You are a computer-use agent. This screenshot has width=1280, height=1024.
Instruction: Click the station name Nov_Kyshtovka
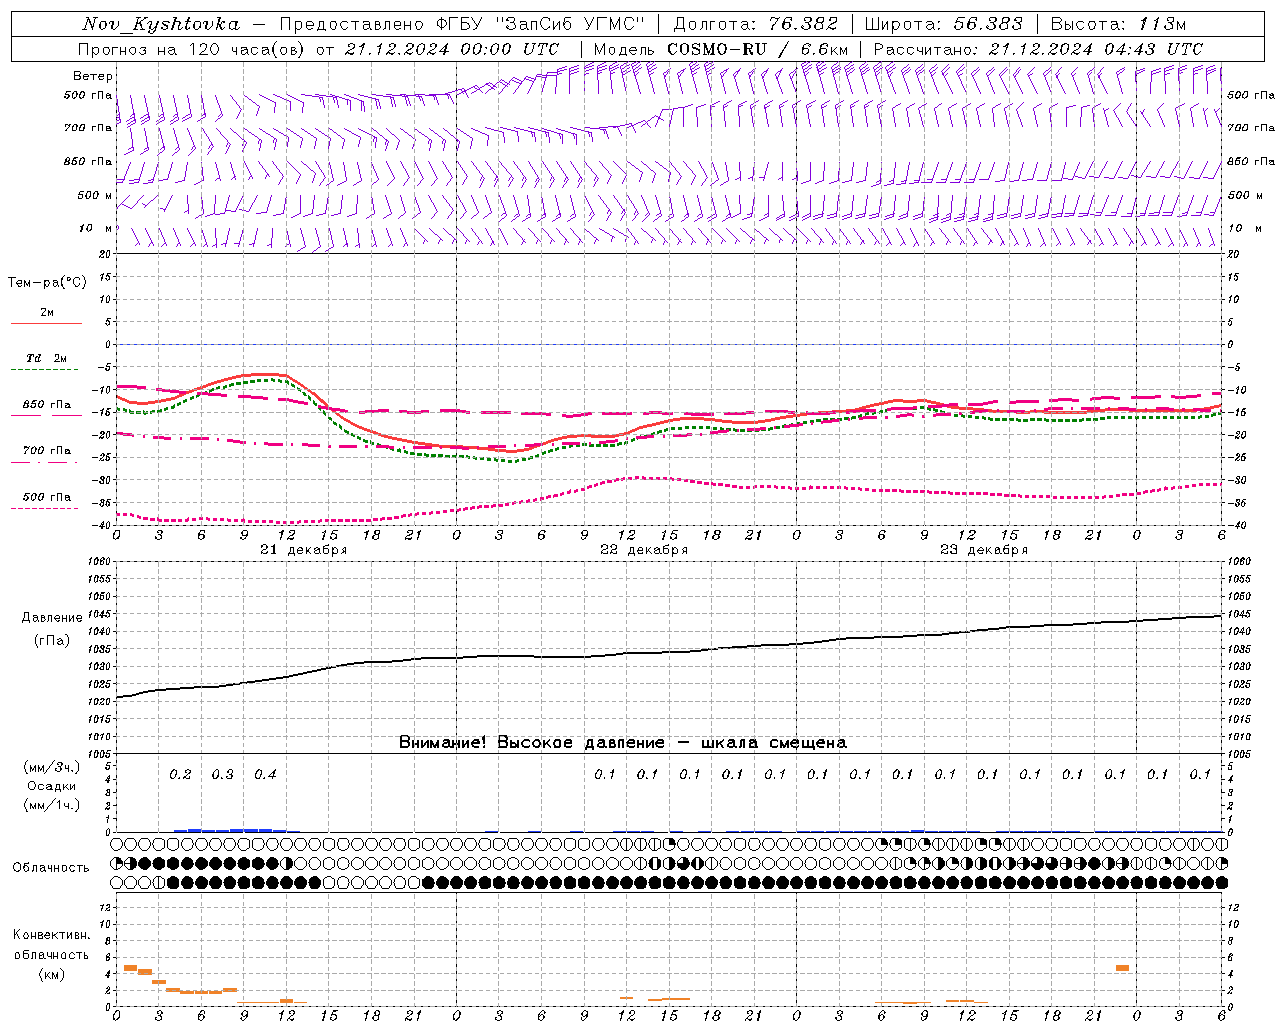coord(161,24)
